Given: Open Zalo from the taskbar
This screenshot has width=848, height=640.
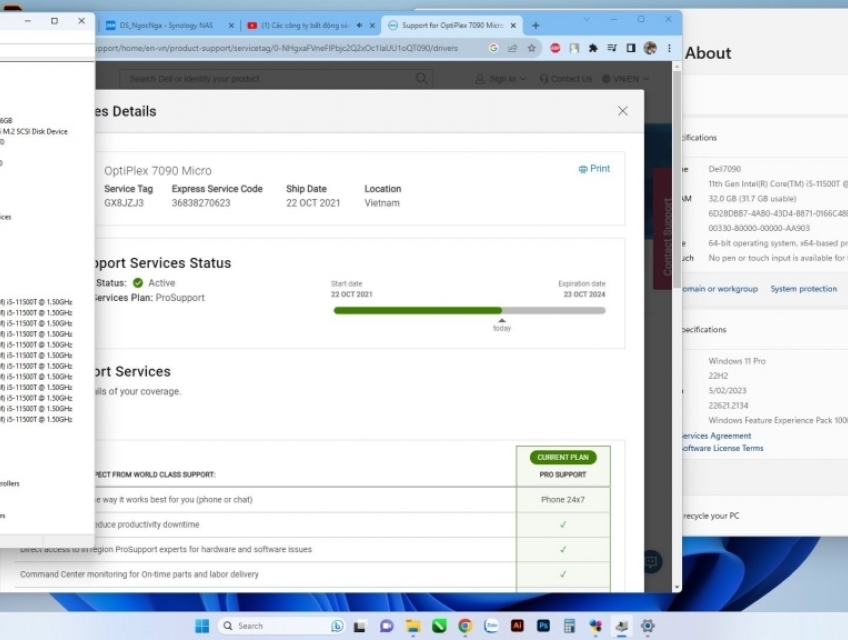Looking at the screenshot, I should [x=491, y=626].
